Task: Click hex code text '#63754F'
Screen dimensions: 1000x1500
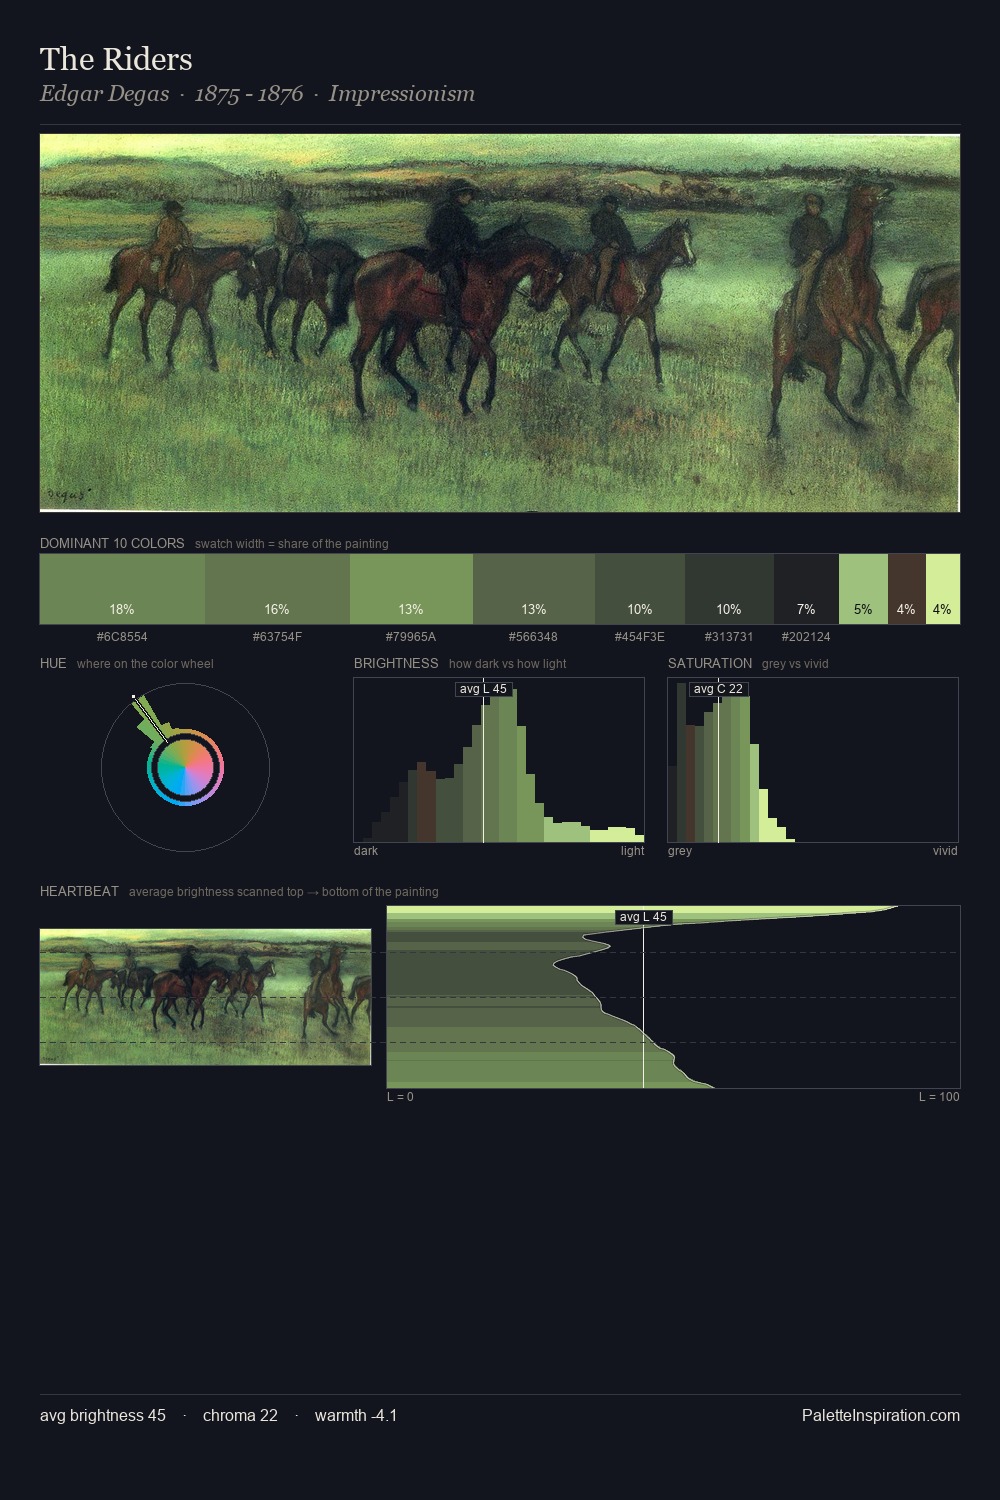Action: tap(277, 637)
